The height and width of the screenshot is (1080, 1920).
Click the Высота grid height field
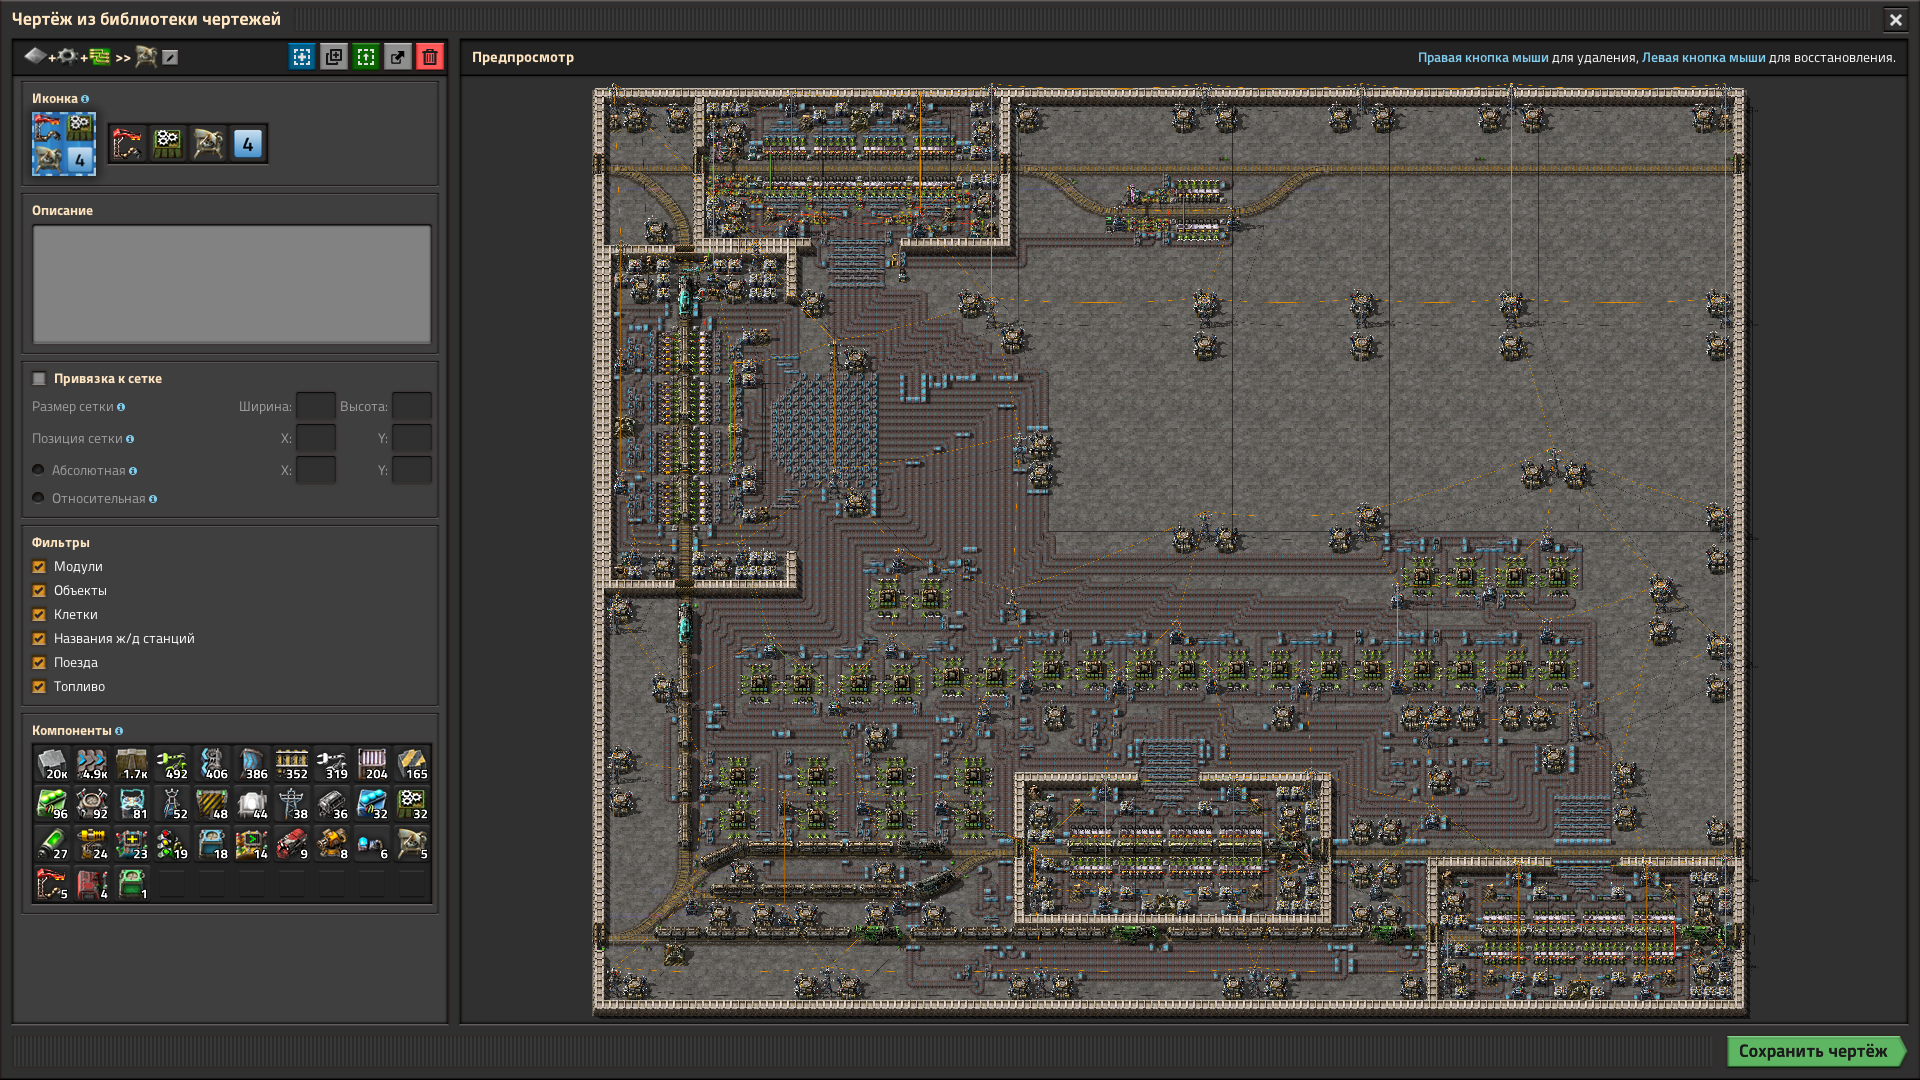(x=412, y=406)
